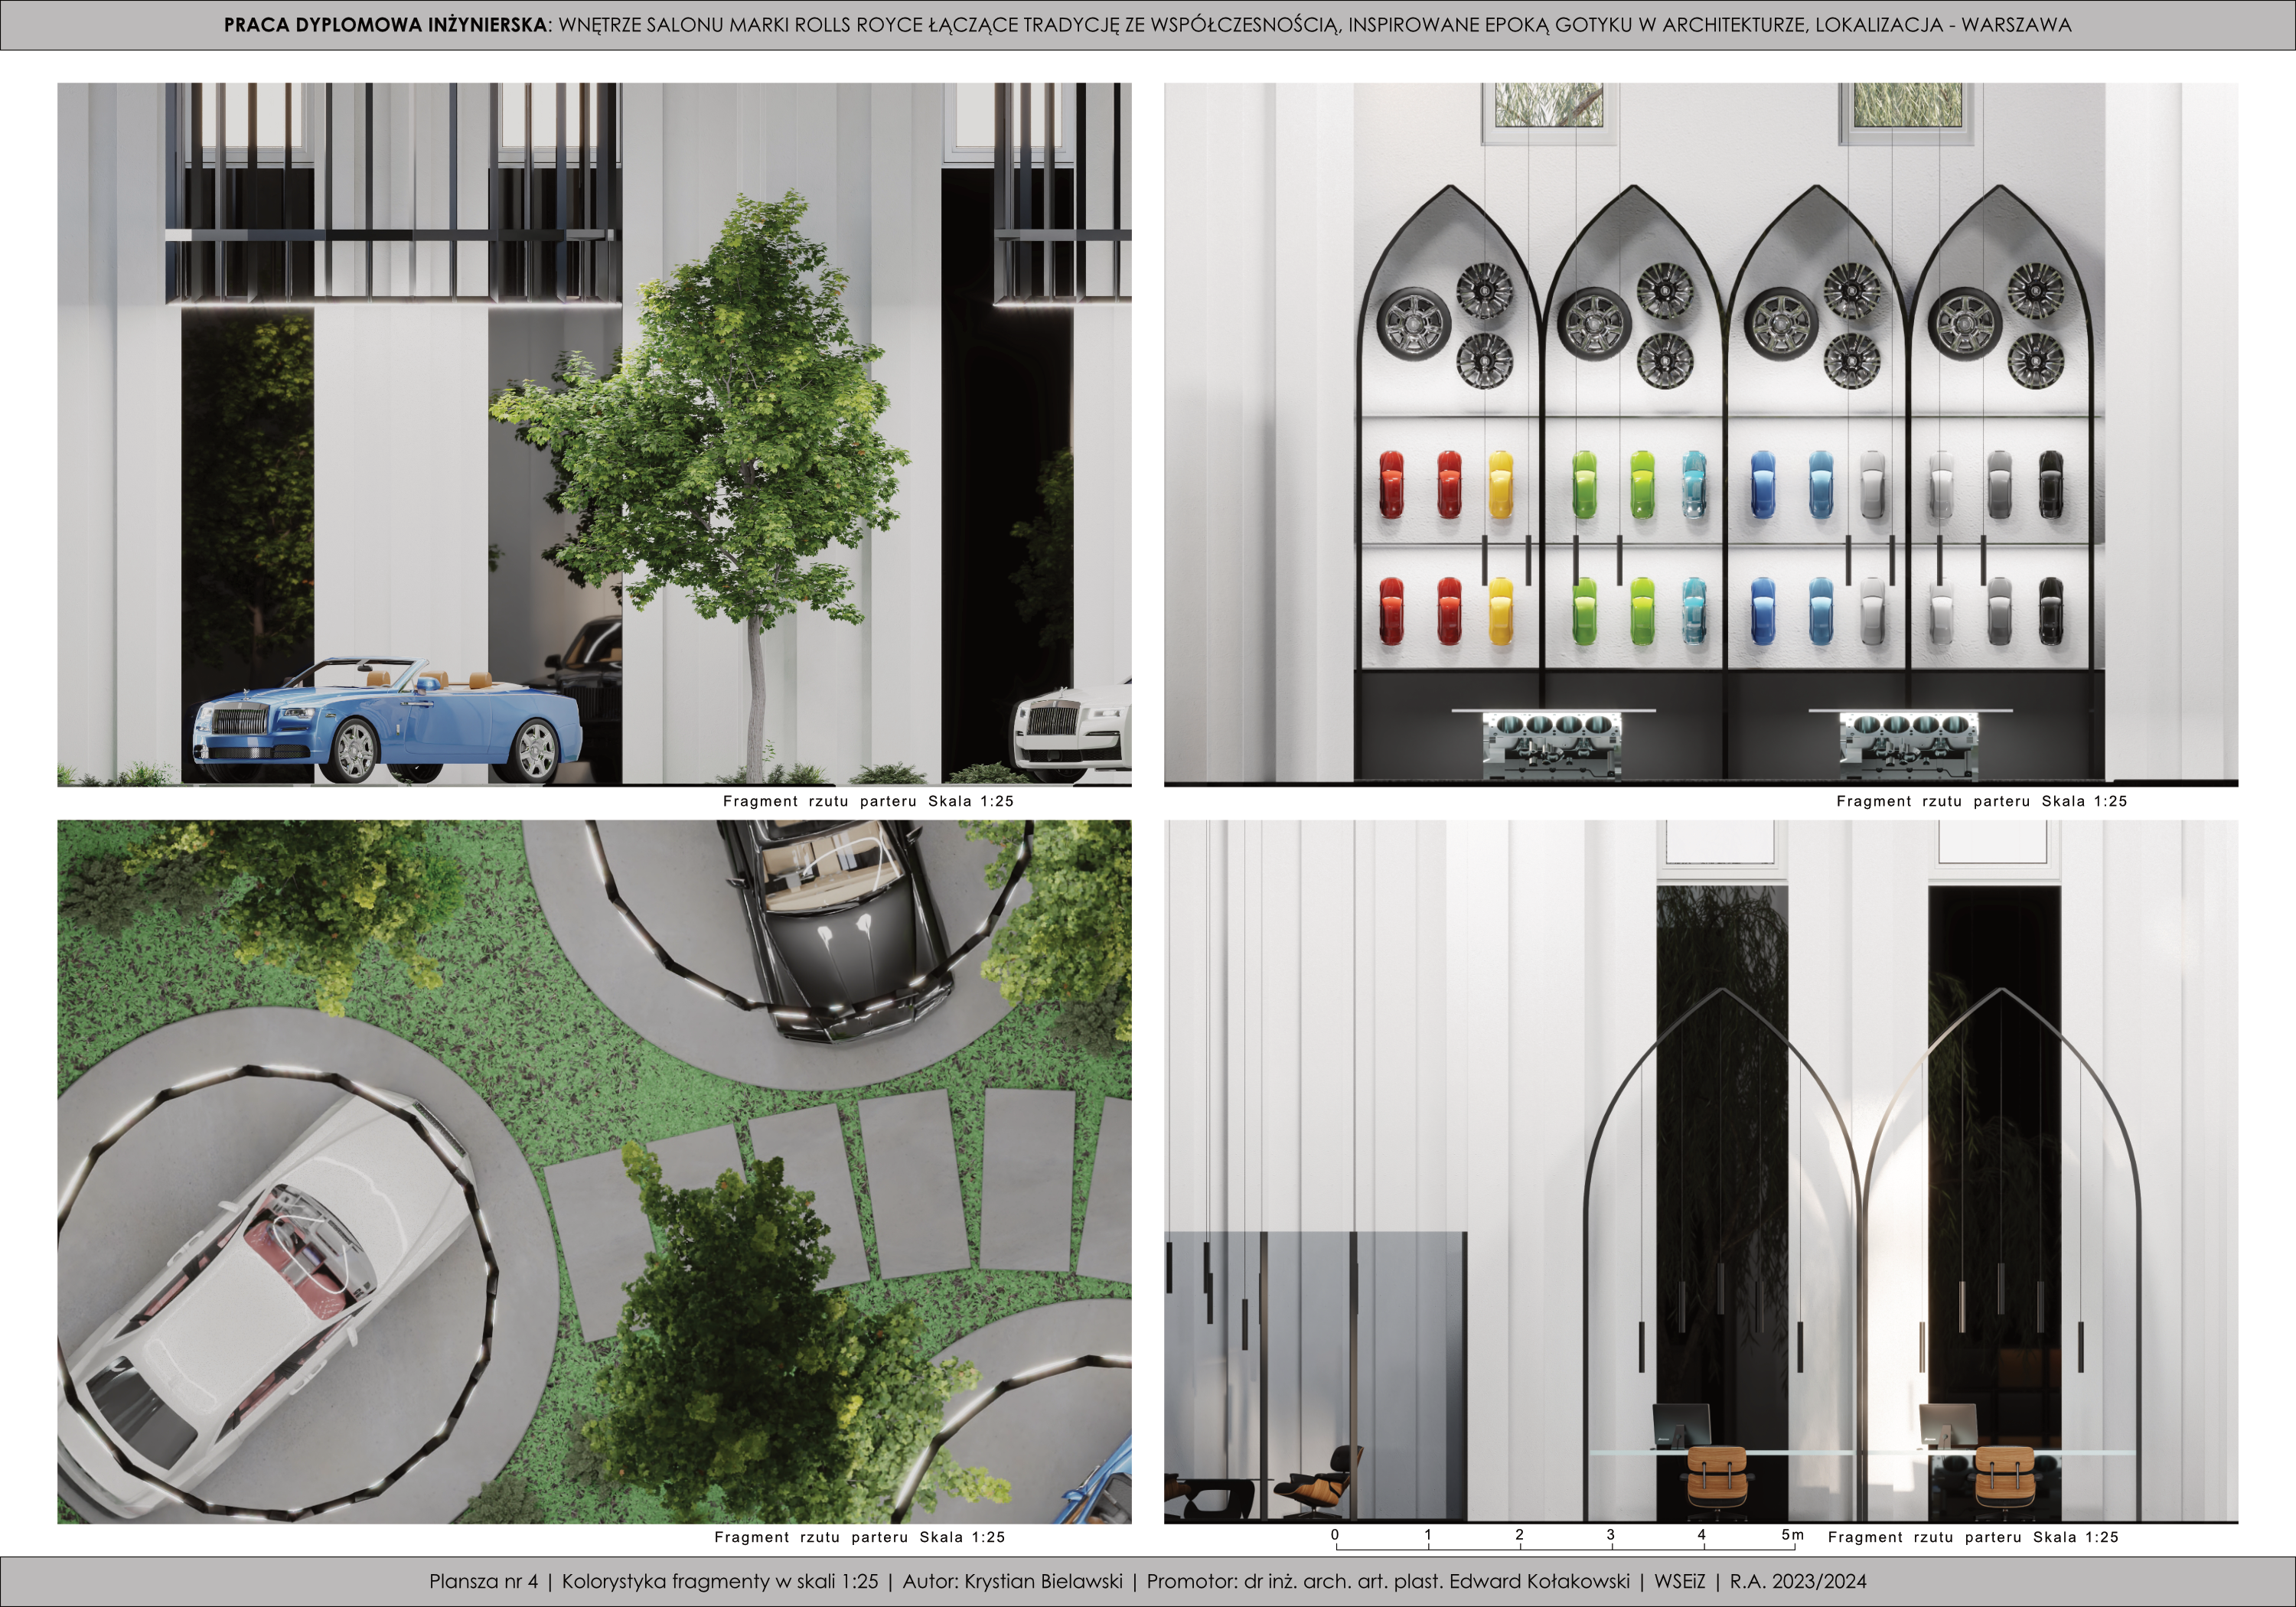Click 'Autor: Krystian Bielawski' in the footer
2296x1607 pixels.
pyautogui.click(x=1012, y=1581)
